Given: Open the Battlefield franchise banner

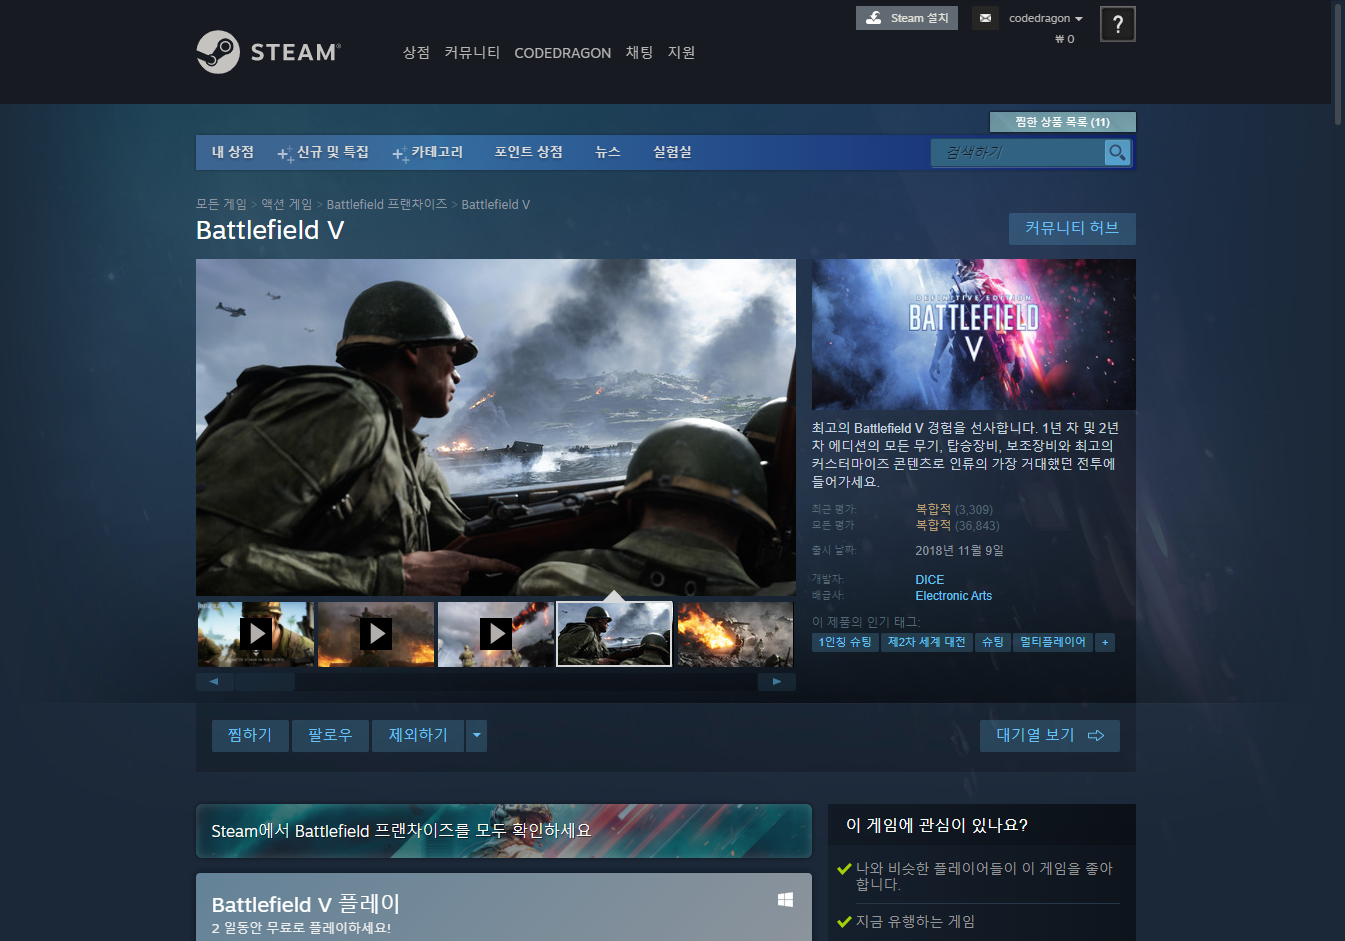Looking at the screenshot, I should (x=504, y=831).
